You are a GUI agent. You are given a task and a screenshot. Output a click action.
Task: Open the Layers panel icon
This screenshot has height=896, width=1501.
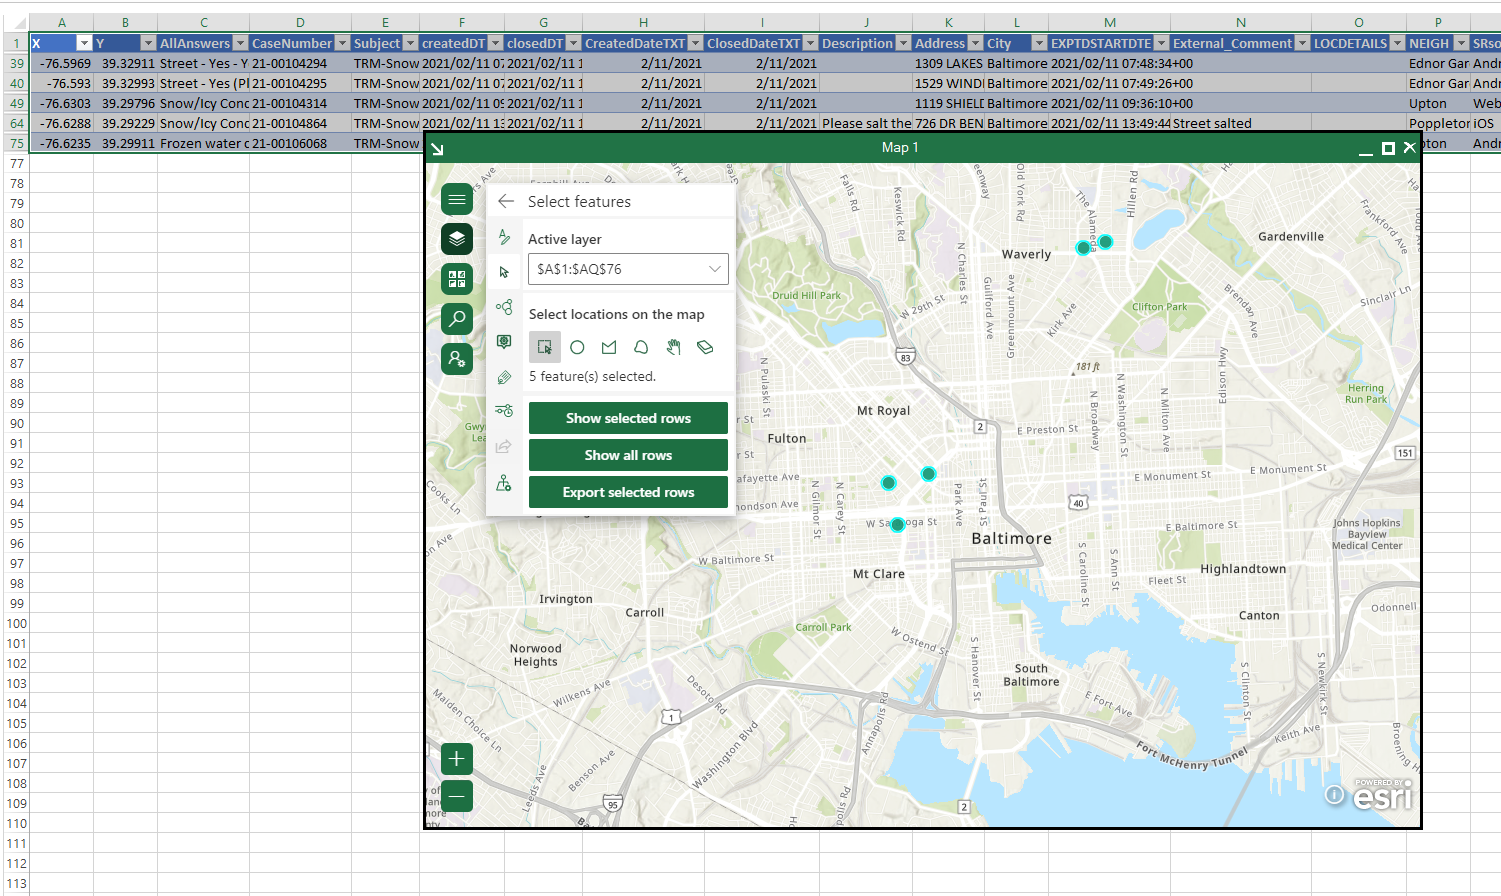click(x=457, y=239)
